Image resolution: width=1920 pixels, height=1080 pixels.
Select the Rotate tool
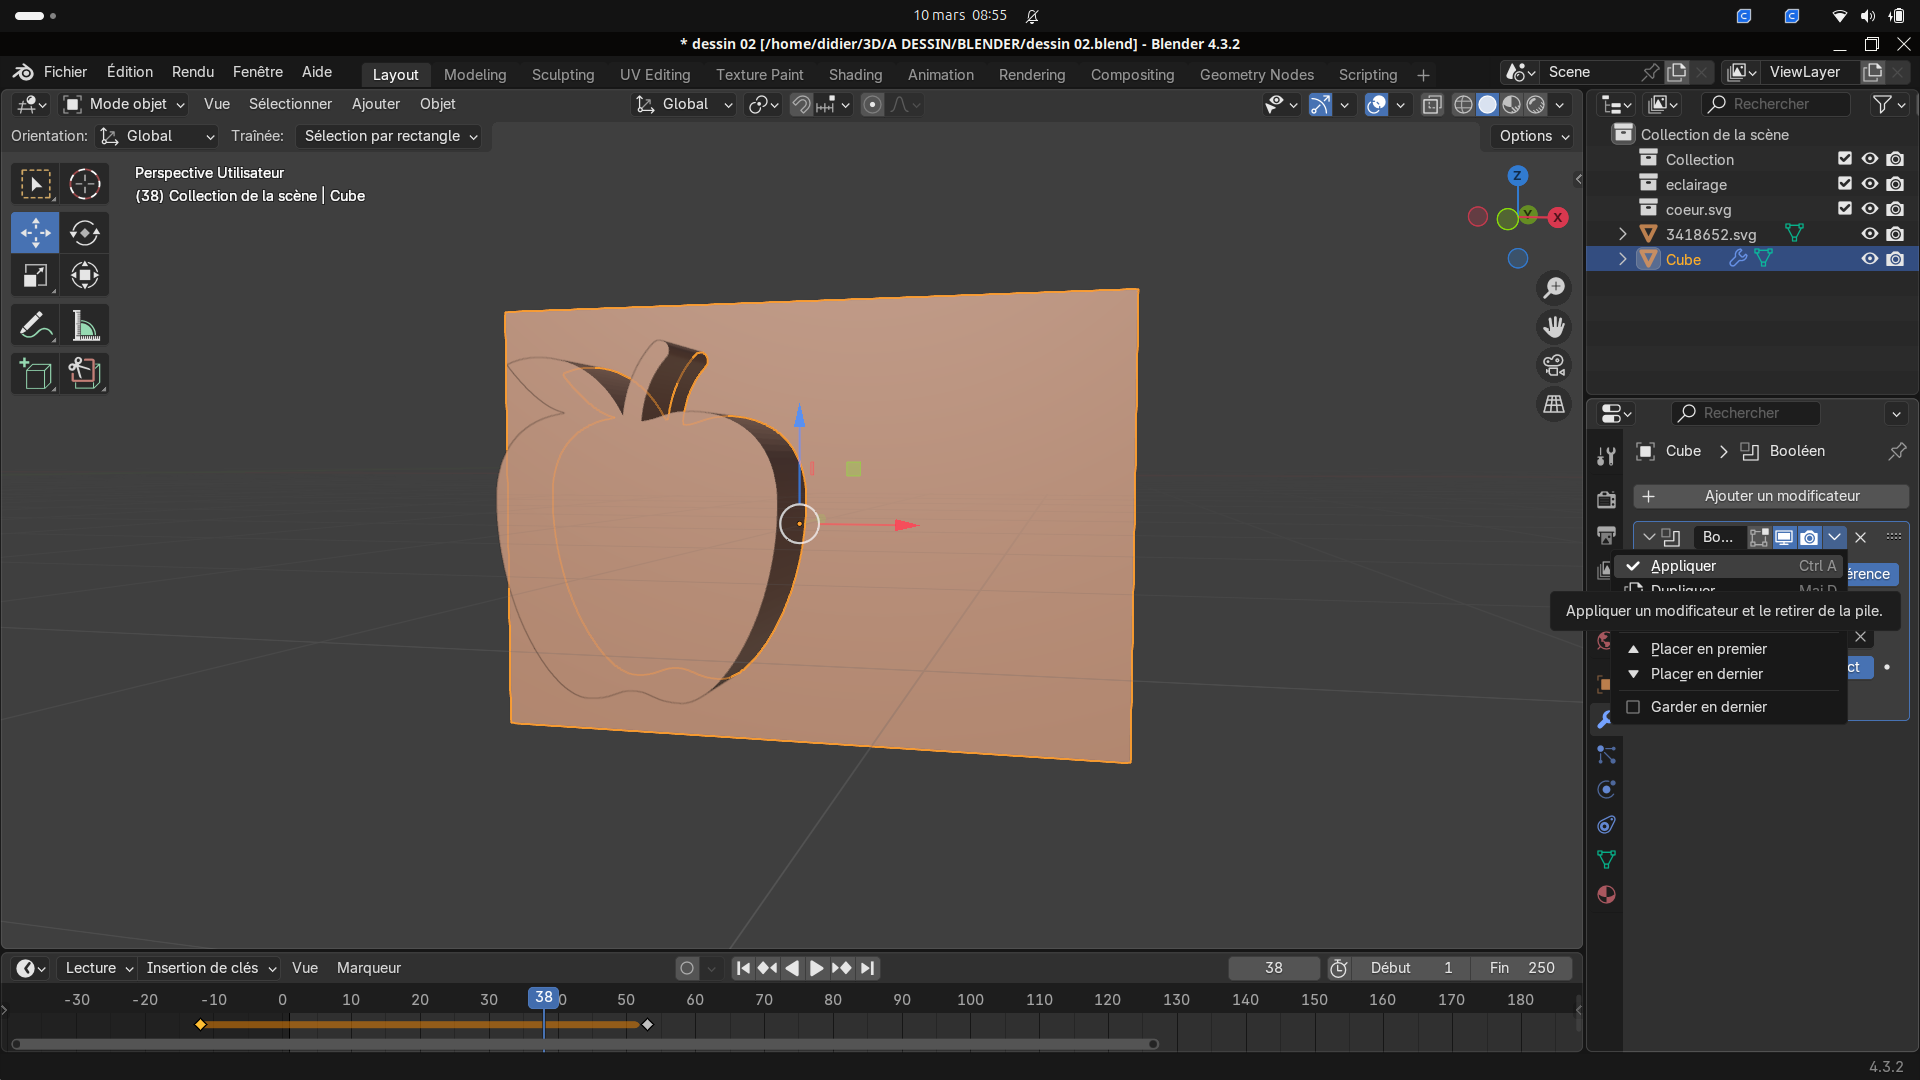click(85, 233)
